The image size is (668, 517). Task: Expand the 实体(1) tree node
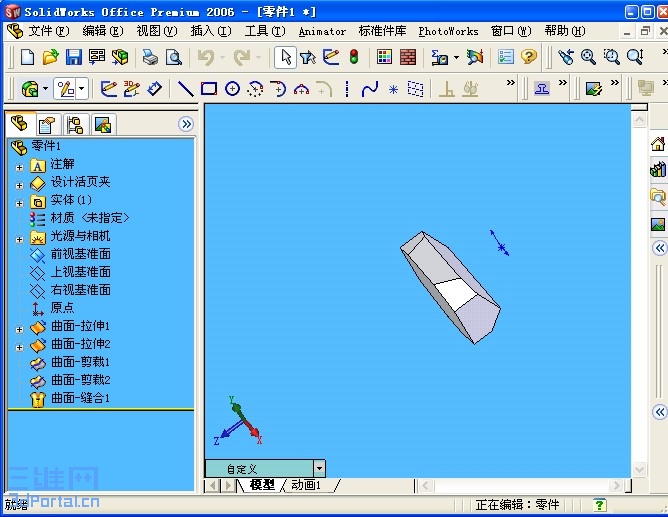click(19, 204)
